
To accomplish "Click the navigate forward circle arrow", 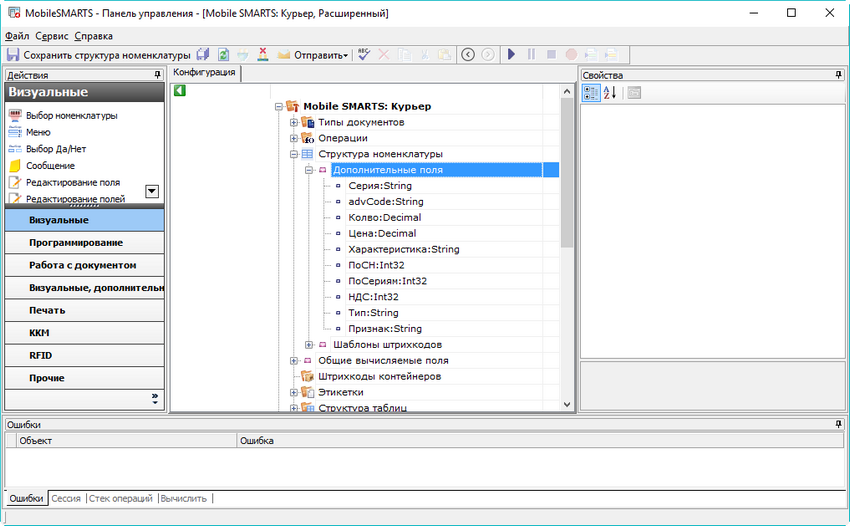I will (488, 55).
